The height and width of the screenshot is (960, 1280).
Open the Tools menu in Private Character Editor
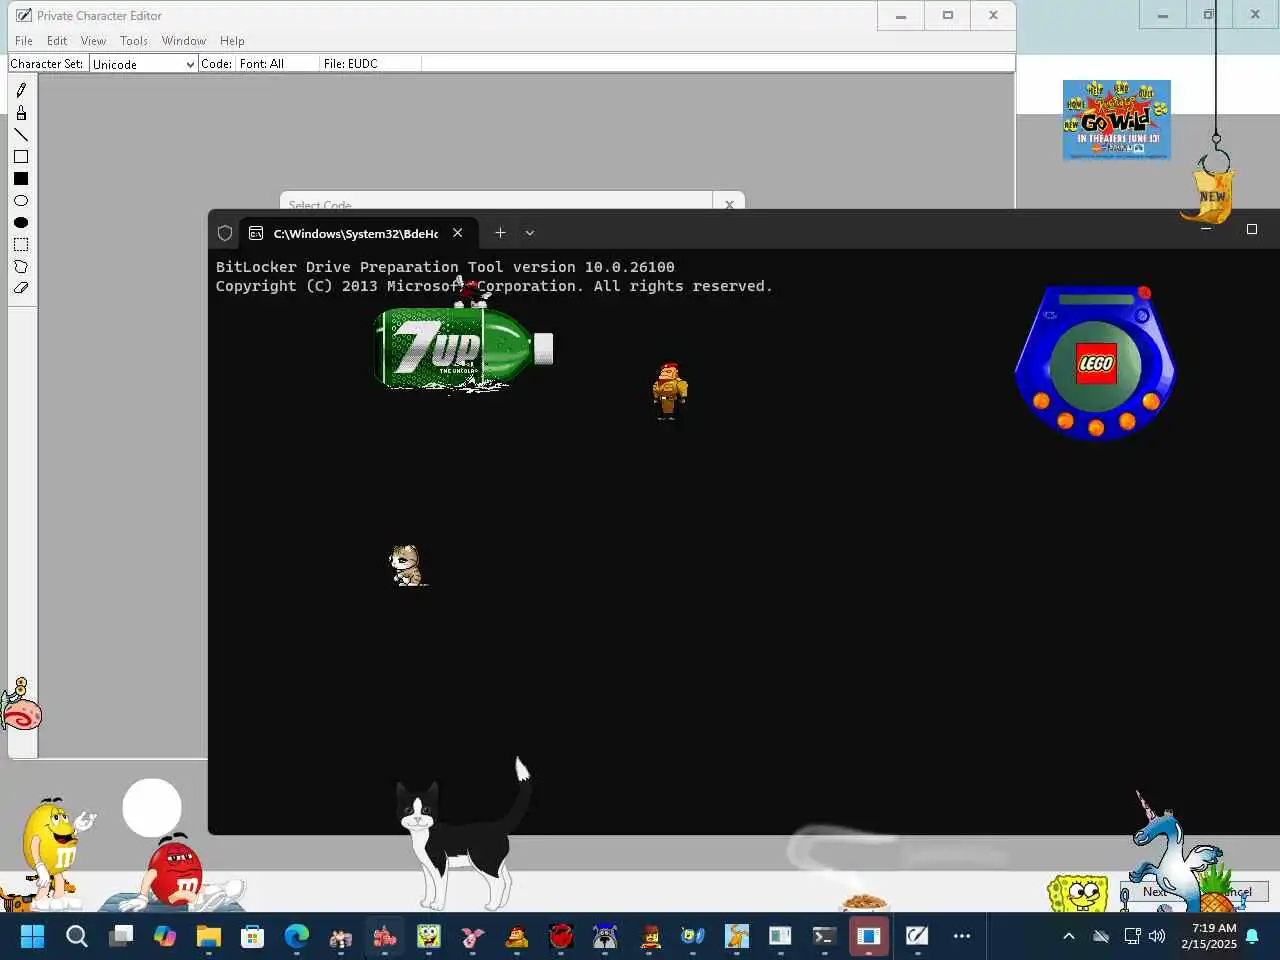point(134,41)
